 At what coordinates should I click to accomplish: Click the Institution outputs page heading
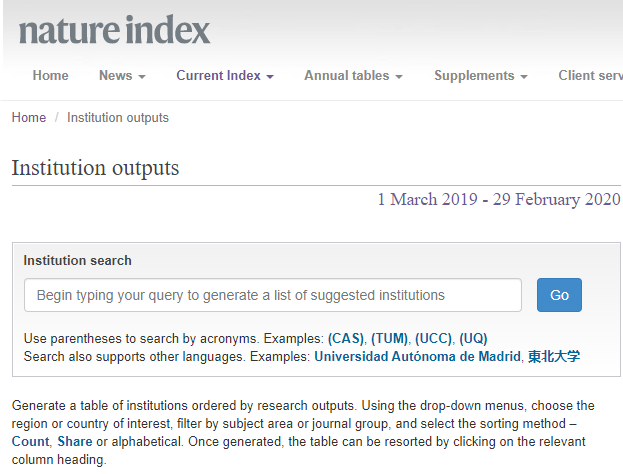(x=95, y=168)
